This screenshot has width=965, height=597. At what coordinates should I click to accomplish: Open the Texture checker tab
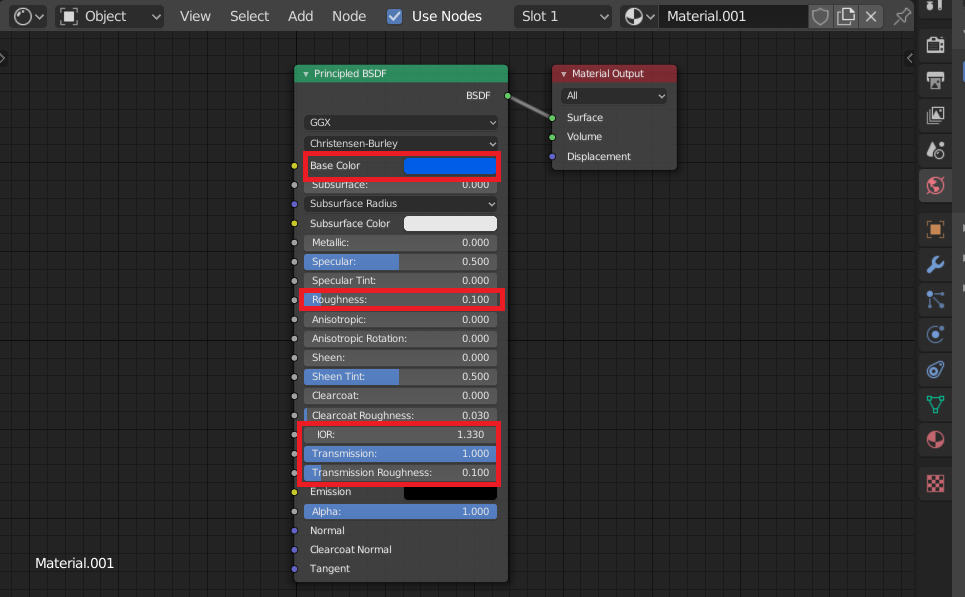(x=935, y=484)
